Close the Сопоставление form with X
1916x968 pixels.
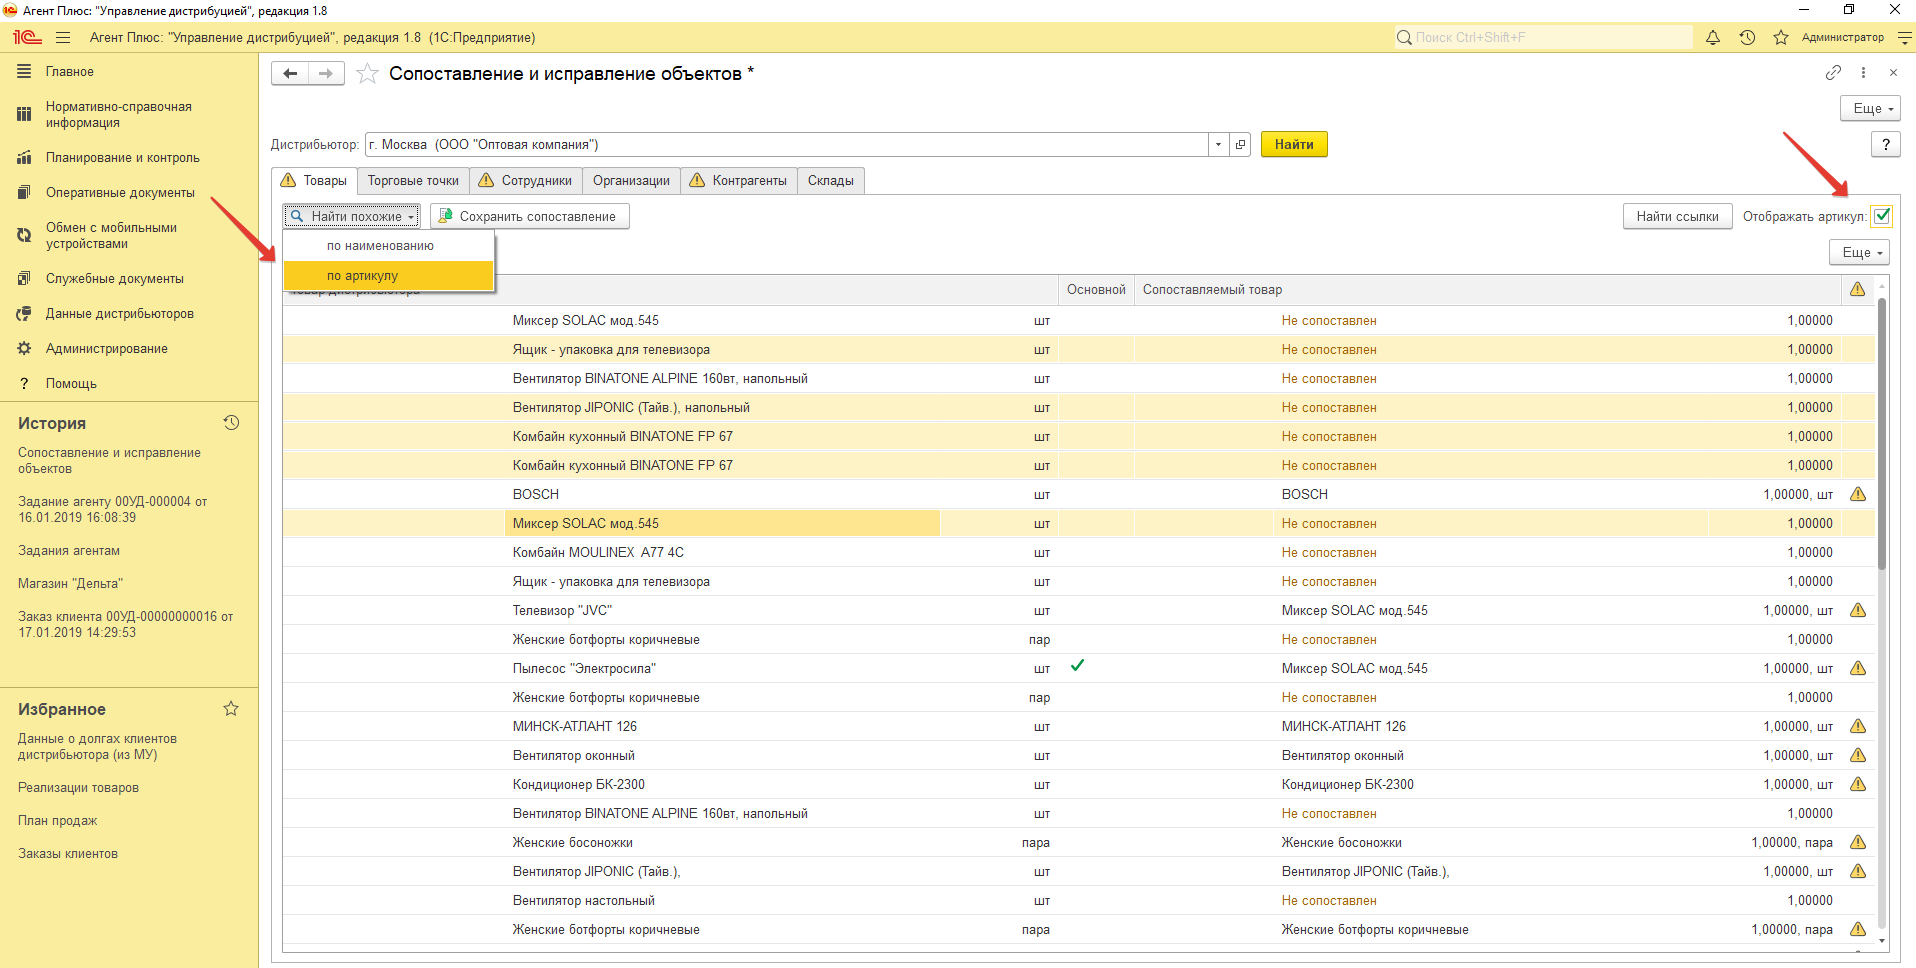1893,72
